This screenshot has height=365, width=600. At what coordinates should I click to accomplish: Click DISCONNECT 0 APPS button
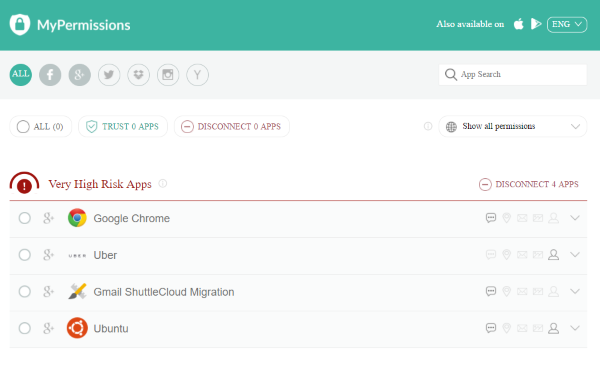point(232,126)
